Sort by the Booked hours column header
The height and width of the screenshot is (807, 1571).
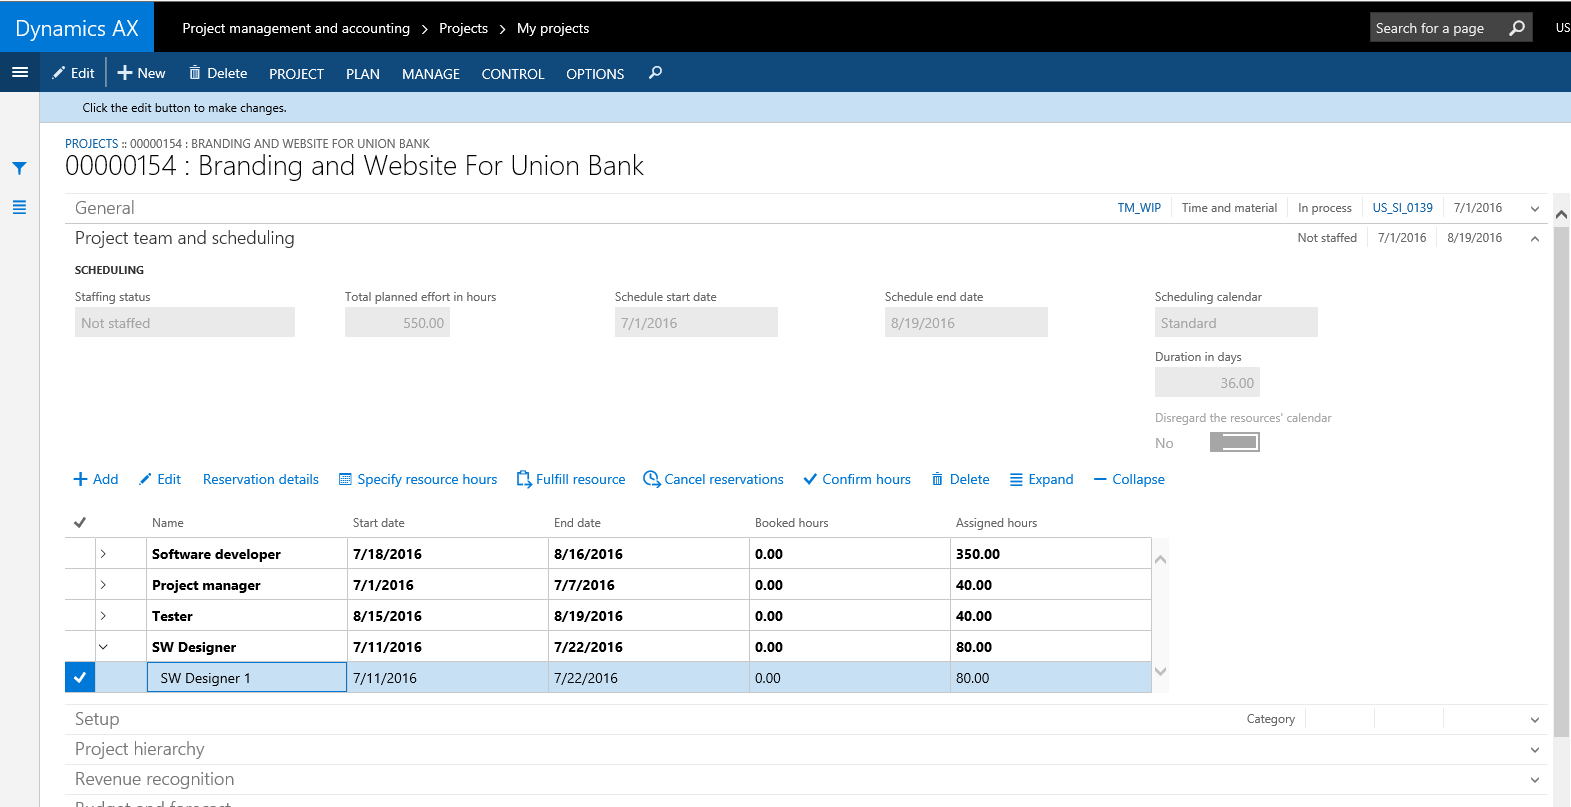pos(791,522)
